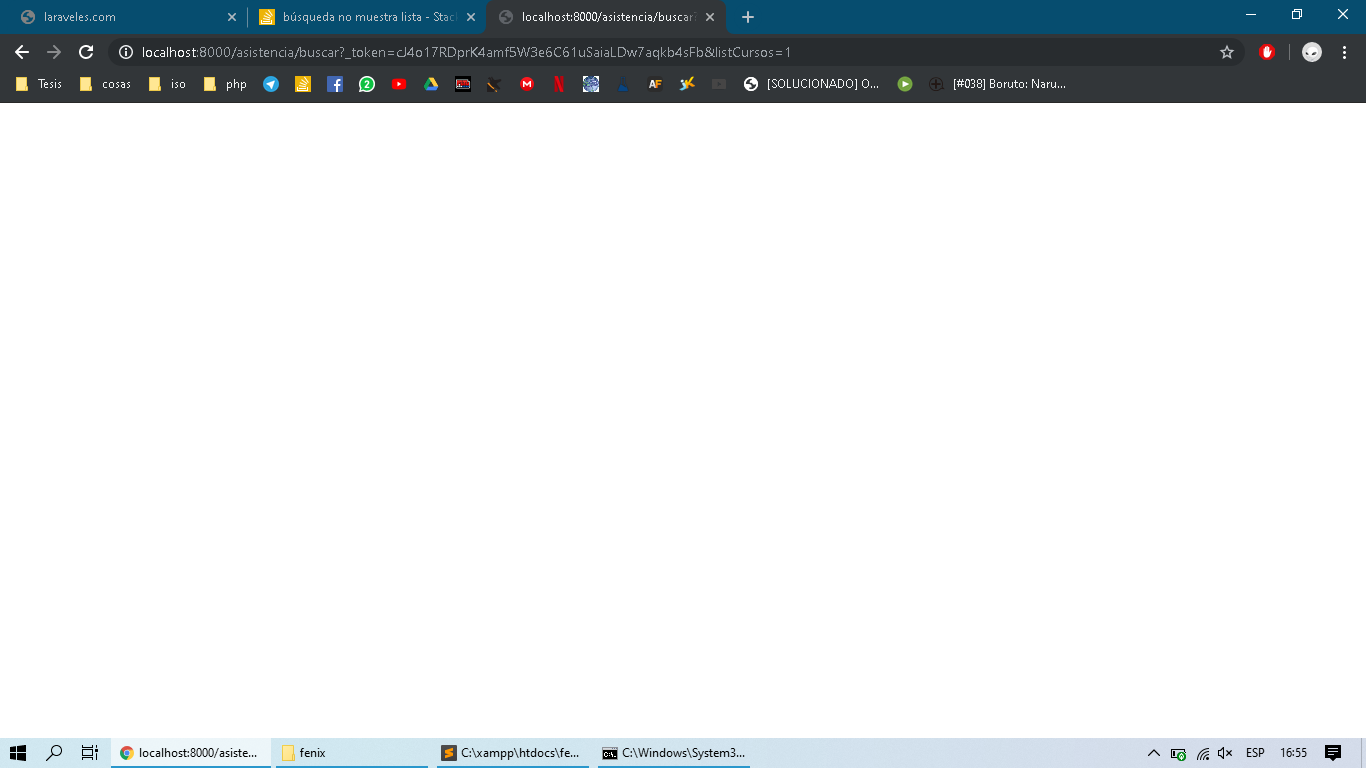This screenshot has height=768, width=1366.
Task: Open the YouTube bookmark
Action: point(399,84)
